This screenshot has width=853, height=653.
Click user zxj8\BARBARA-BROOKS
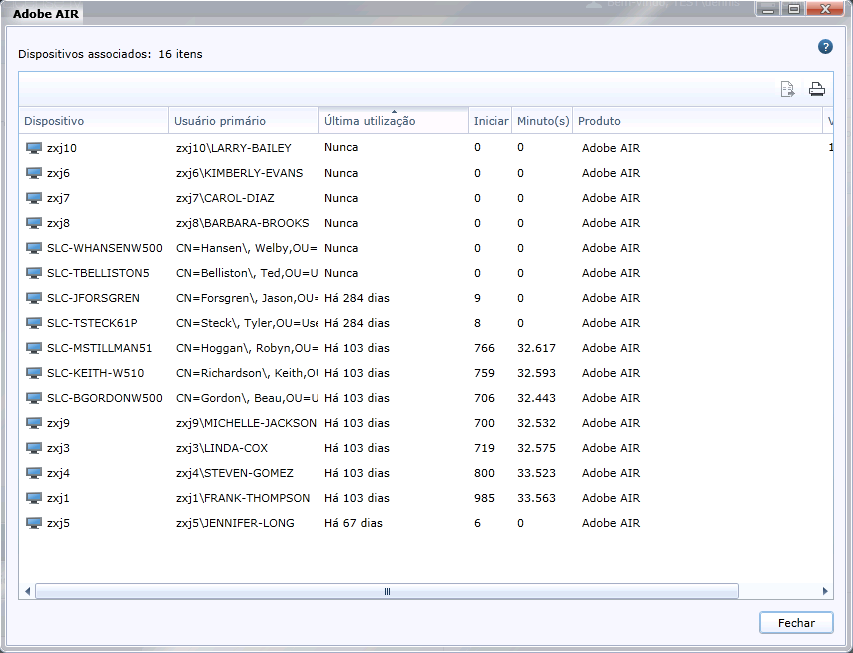click(243, 223)
